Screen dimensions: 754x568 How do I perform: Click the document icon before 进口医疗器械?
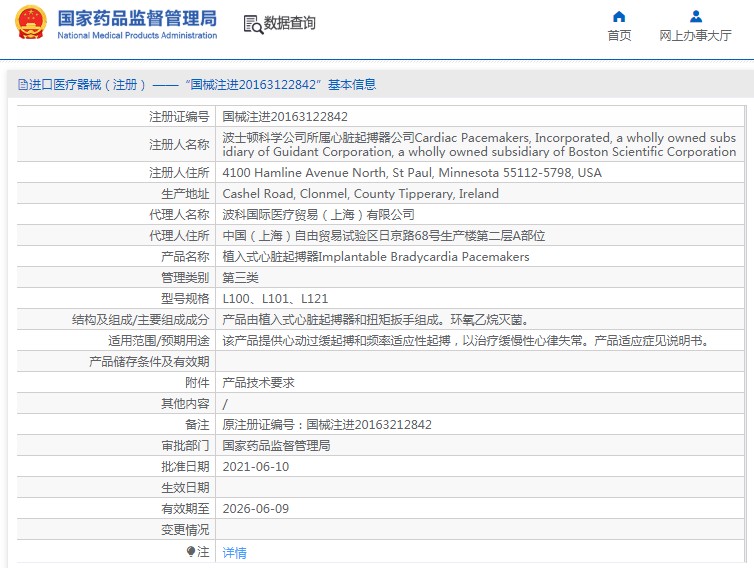[x=23, y=85]
